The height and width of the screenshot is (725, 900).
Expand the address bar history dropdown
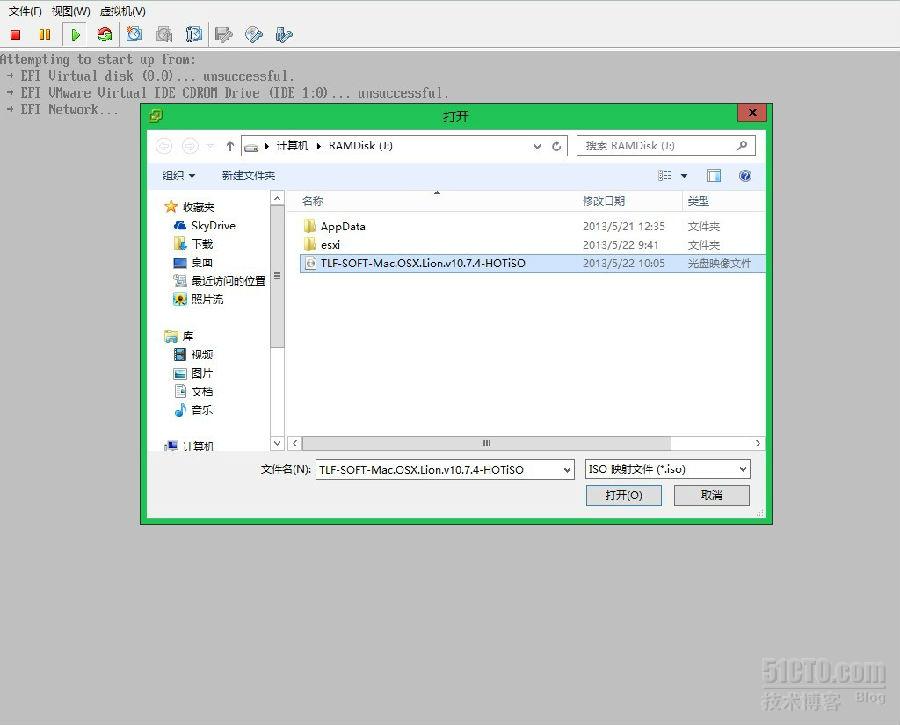(x=537, y=146)
